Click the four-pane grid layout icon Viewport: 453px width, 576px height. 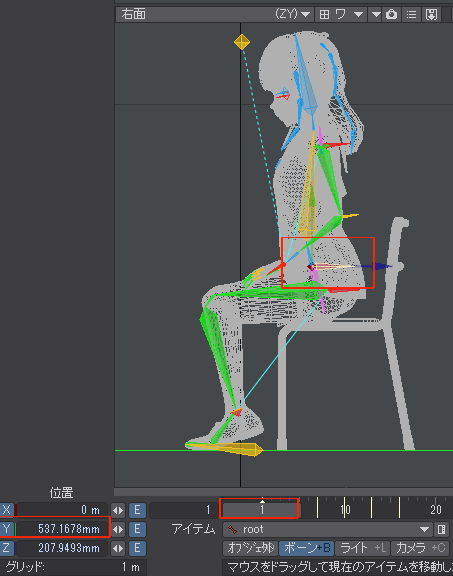(x=324, y=15)
